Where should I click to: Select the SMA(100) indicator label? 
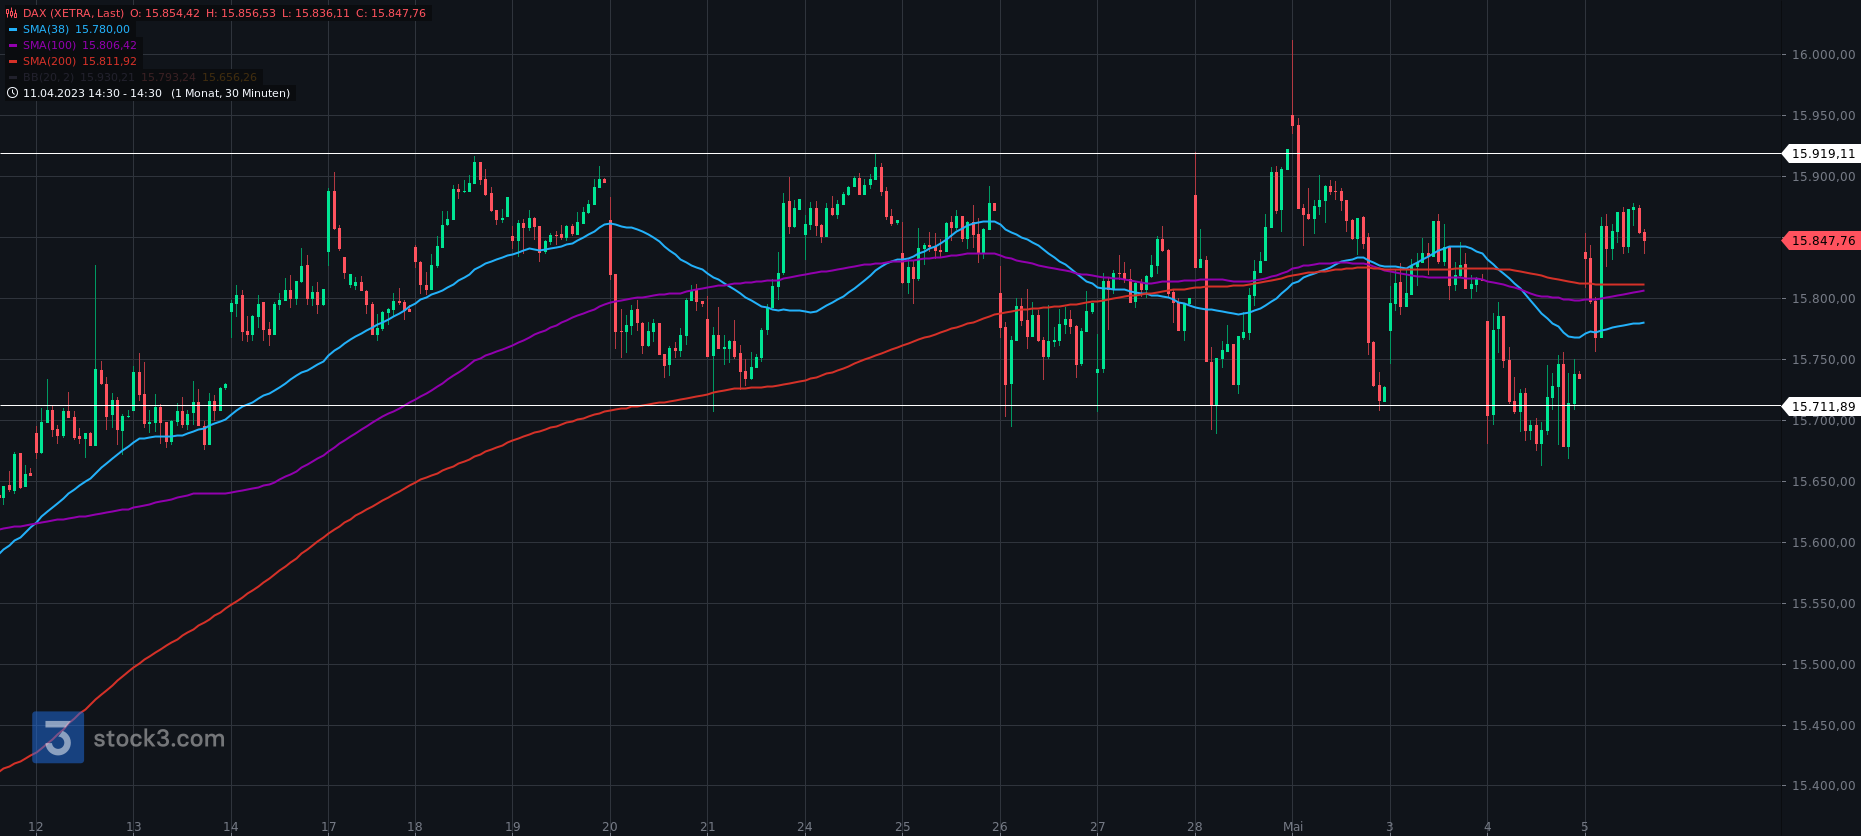(50, 46)
